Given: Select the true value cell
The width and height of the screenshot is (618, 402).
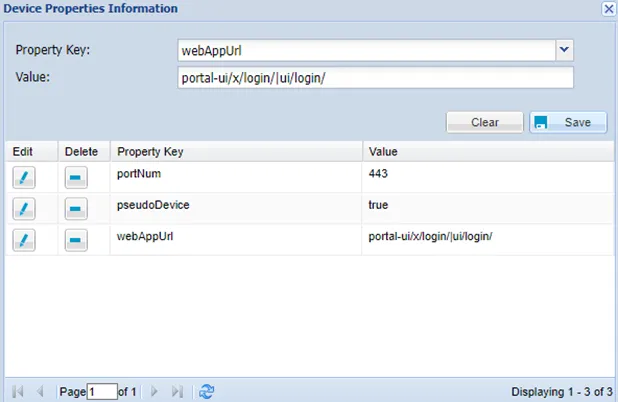Looking at the screenshot, I should click(x=488, y=208).
